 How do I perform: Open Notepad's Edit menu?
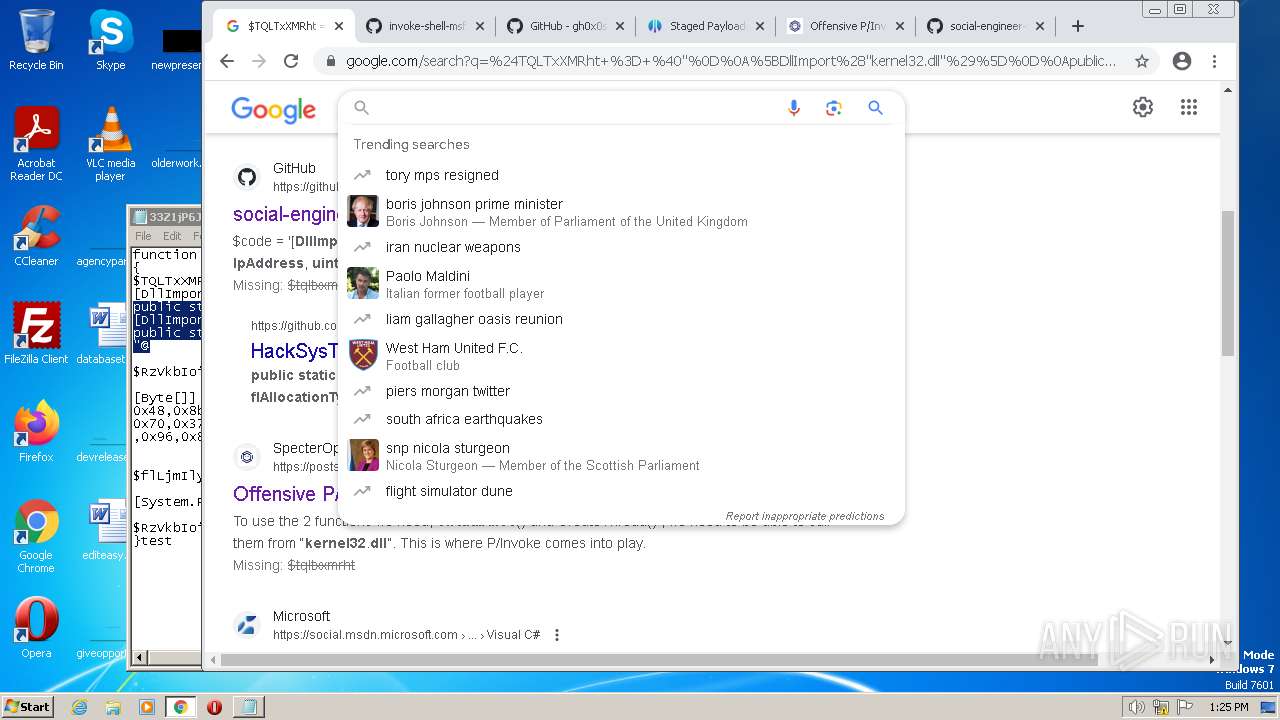pyautogui.click(x=172, y=236)
